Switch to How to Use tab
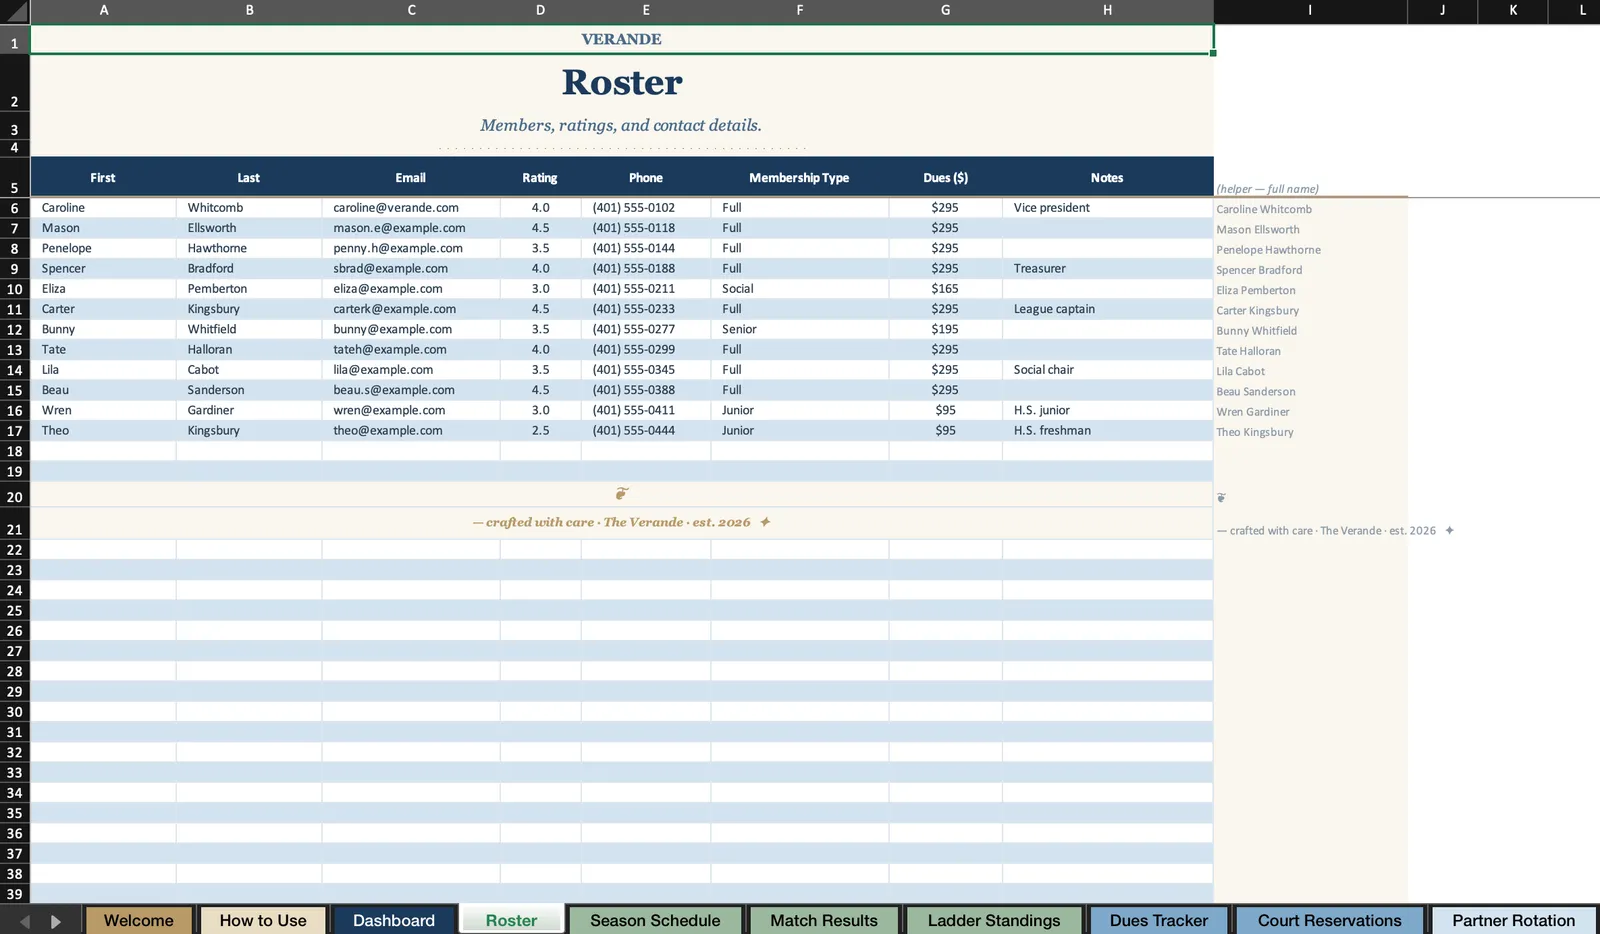The image size is (1600, 934). click(263, 921)
